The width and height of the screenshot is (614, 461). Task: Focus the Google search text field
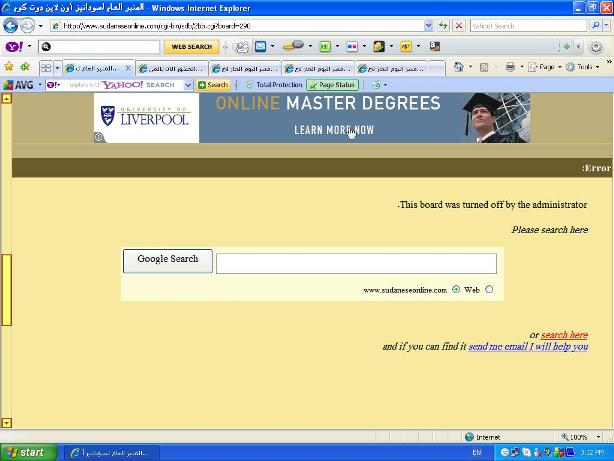[x=356, y=263]
